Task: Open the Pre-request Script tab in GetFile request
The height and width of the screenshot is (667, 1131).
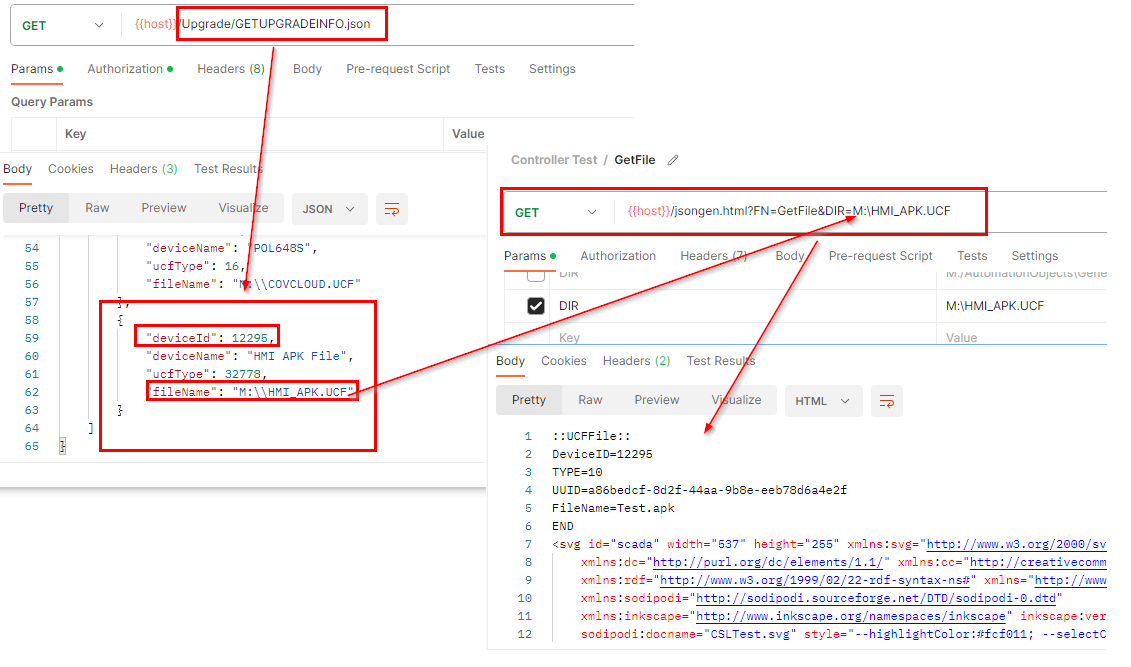Action: click(880, 256)
